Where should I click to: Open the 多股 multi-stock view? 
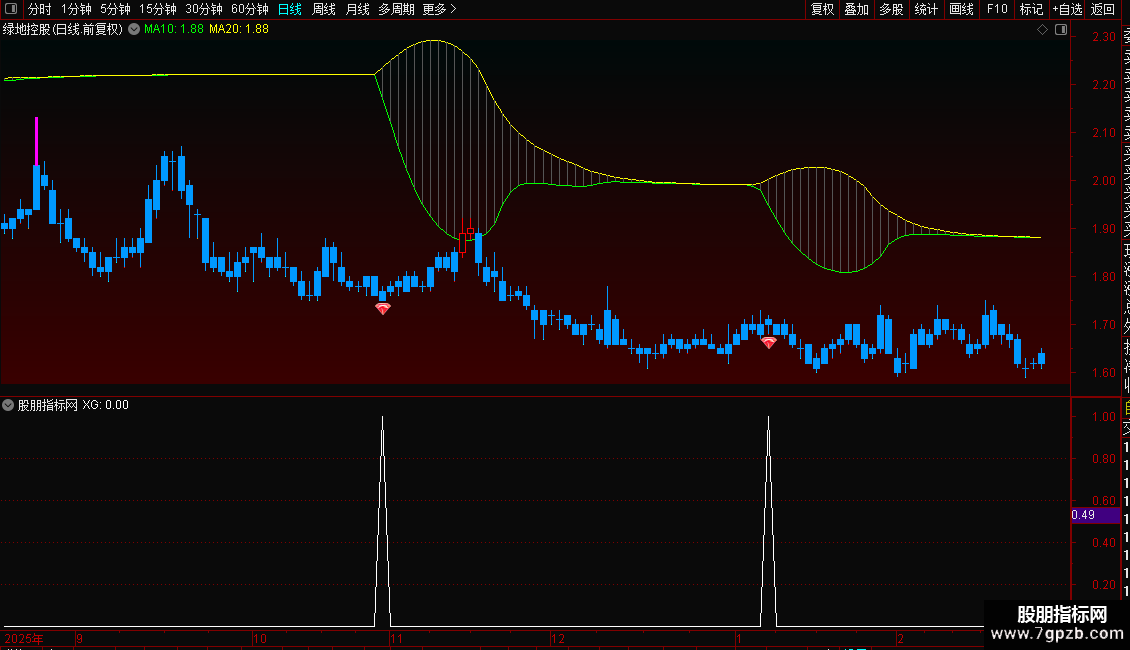(891, 9)
